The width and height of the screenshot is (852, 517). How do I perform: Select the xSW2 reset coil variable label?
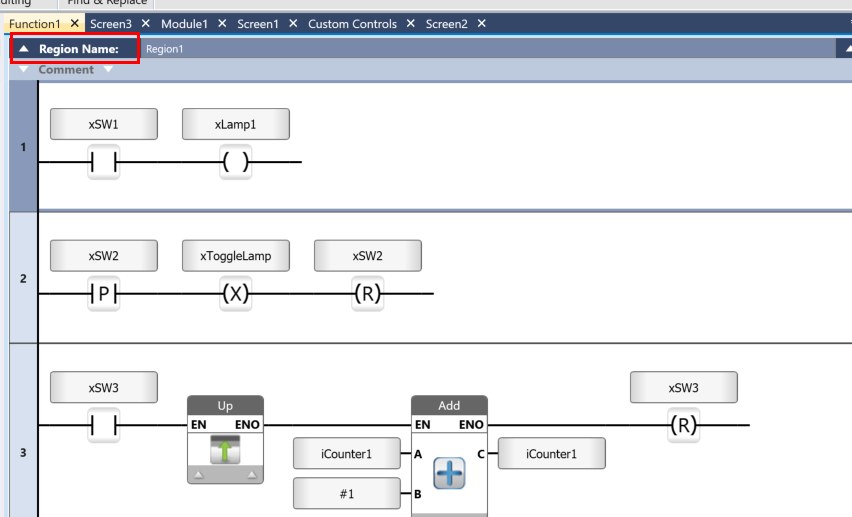pyautogui.click(x=368, y=256)
